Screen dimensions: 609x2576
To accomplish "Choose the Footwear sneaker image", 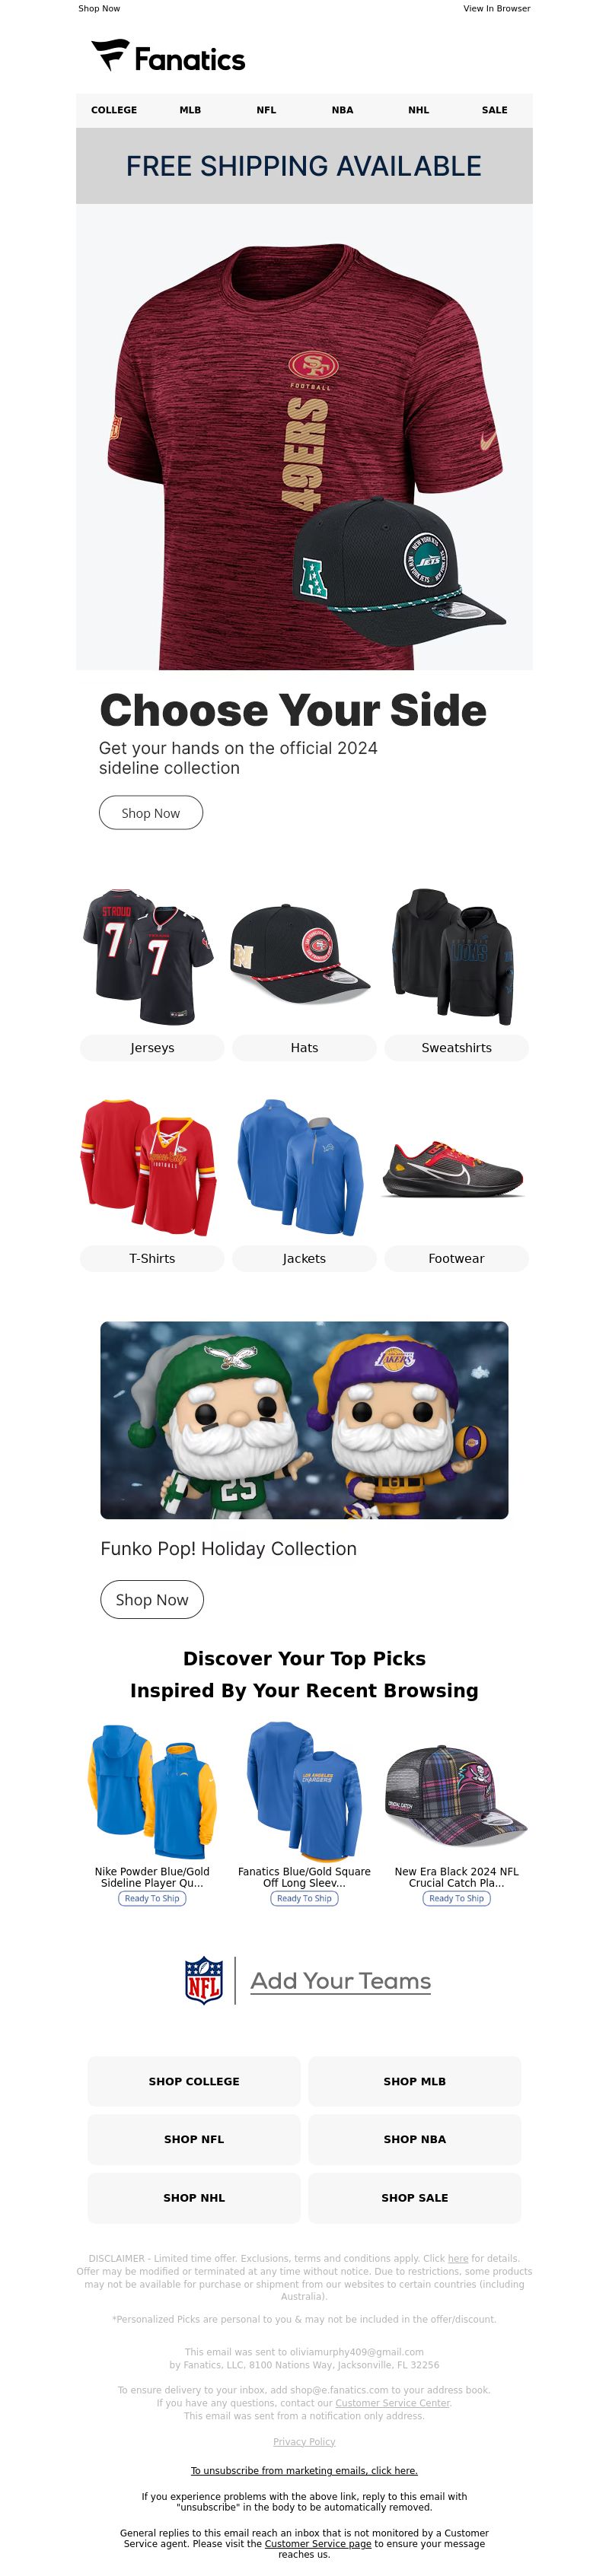I will (456, 1167).
